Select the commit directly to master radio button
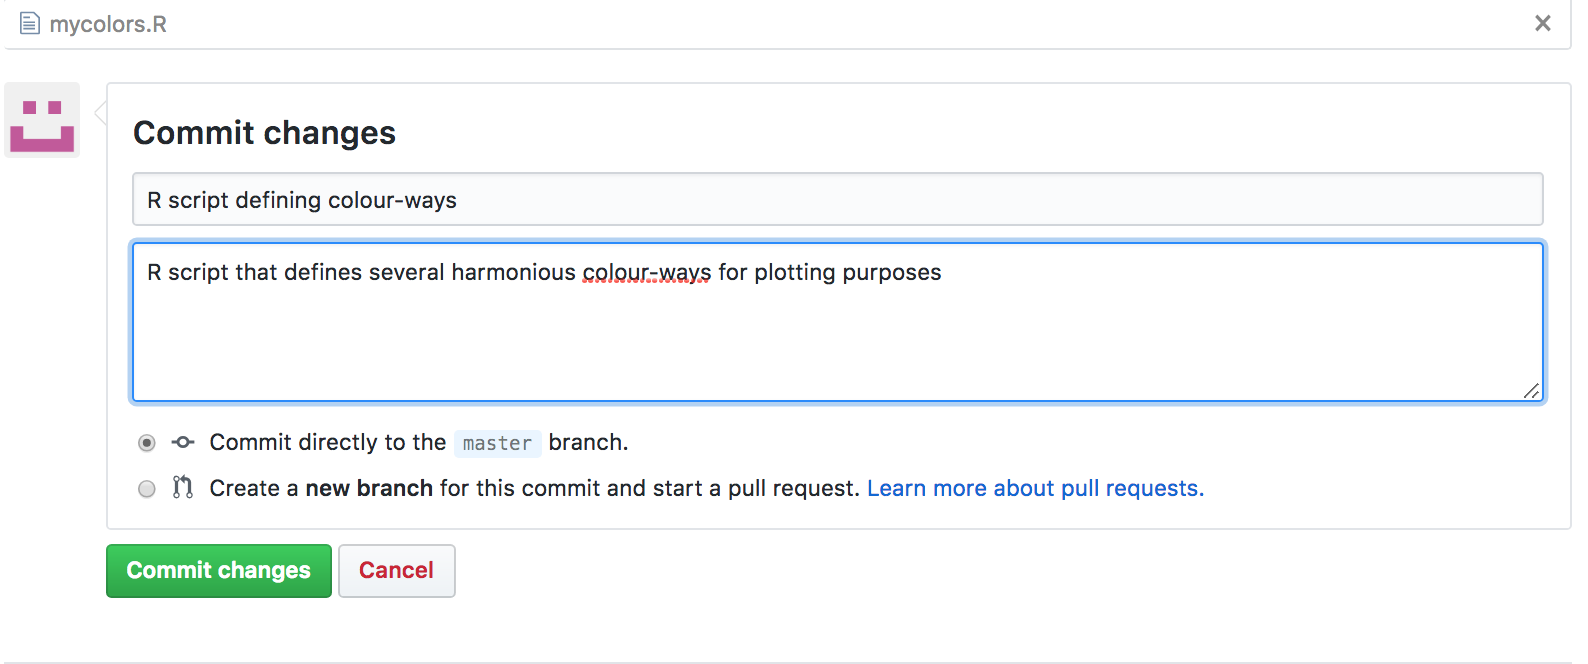This screenshot has width=1588, height=664. [x=147, y=443]
